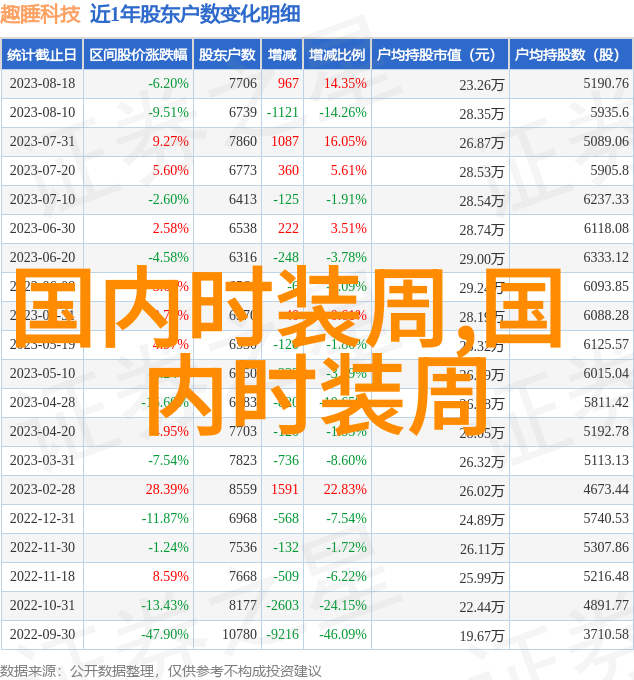The width and height of the screenshot is (634, 680).
Task: Click the date cell 2022-11-18
Action: click(x=42, y=577)
